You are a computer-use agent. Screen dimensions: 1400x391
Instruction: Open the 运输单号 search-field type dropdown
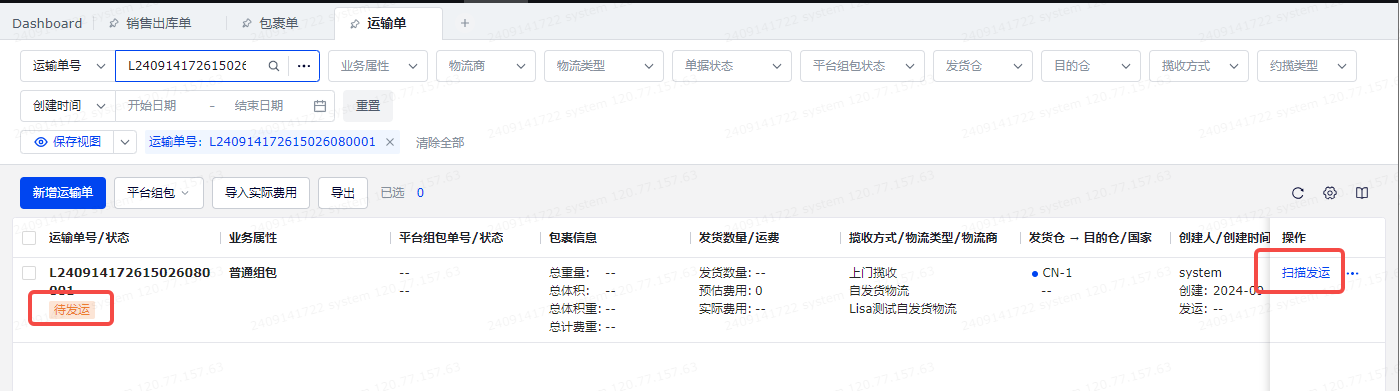tap(68, 65)
